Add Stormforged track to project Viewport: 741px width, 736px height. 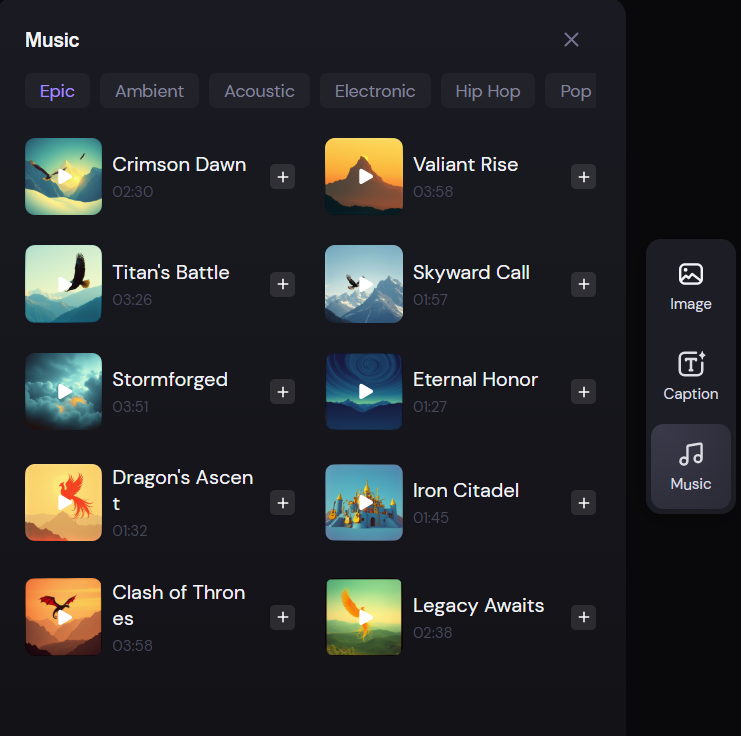click(x=283, y=392)
